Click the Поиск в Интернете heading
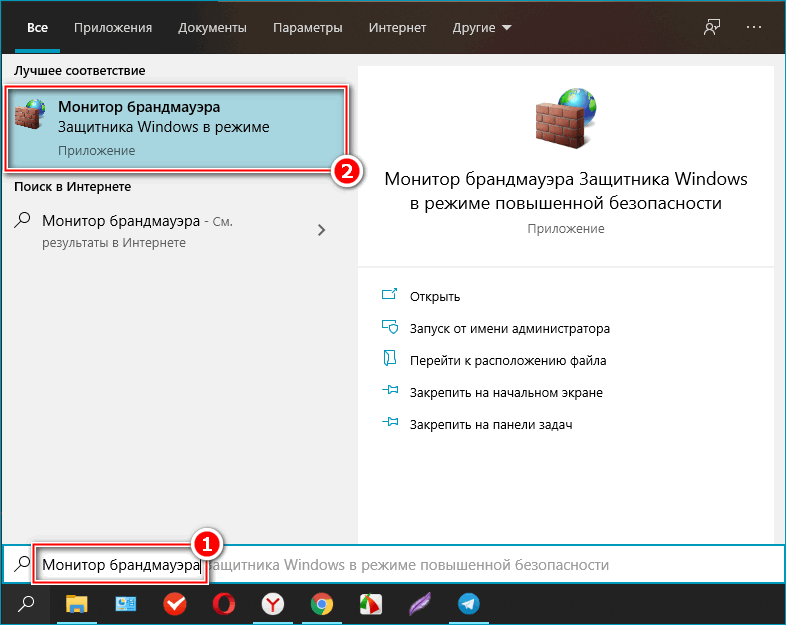This screenshot has height=625, width=786. point(73,187)
